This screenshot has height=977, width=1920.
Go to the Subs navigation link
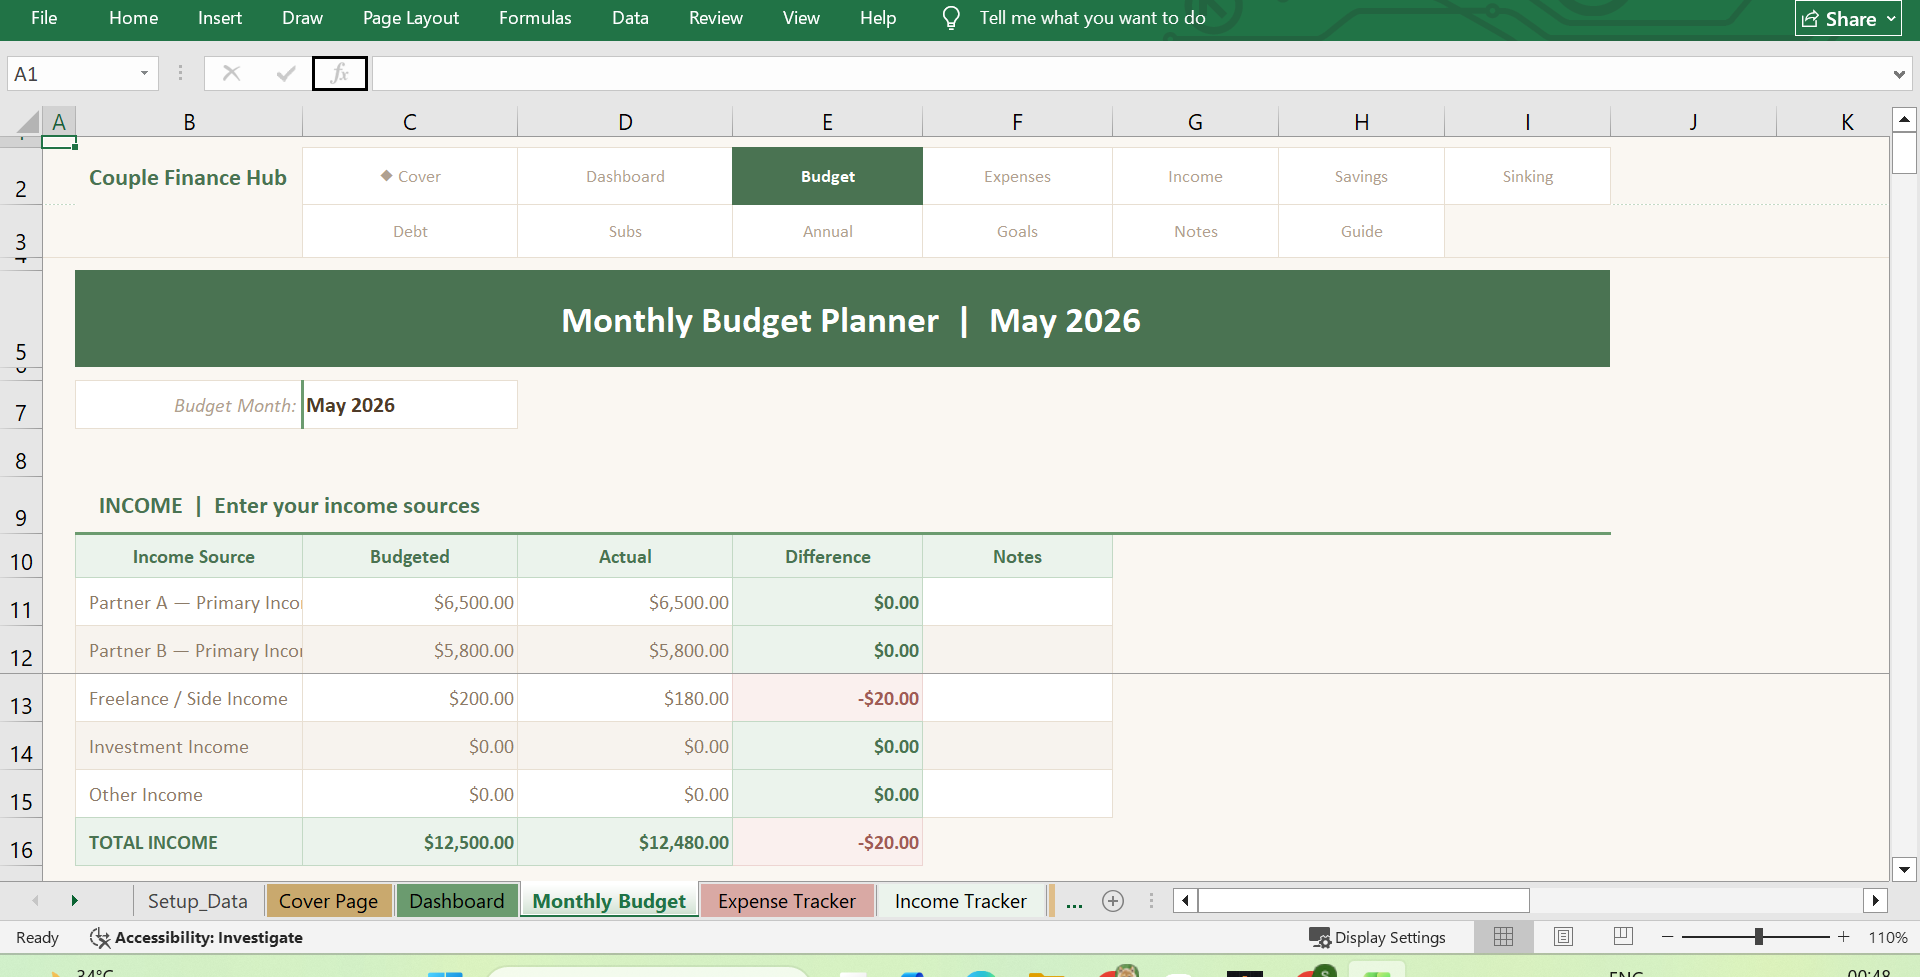[625, 231]
